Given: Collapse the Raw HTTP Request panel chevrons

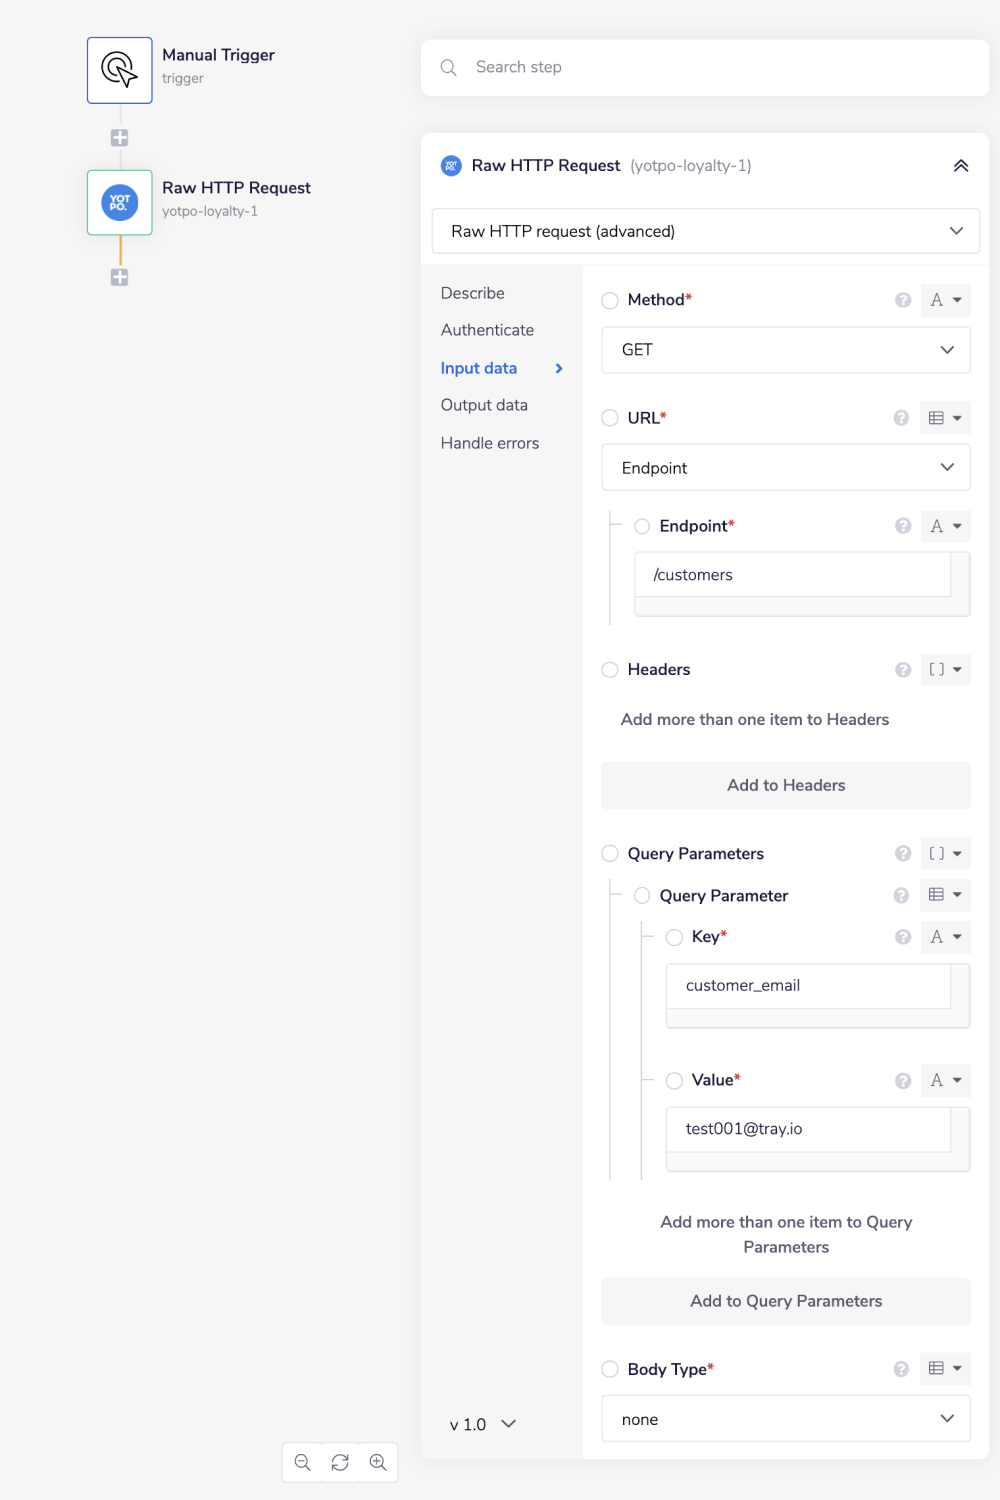Looking at the screenshot, I should (960, 166).
